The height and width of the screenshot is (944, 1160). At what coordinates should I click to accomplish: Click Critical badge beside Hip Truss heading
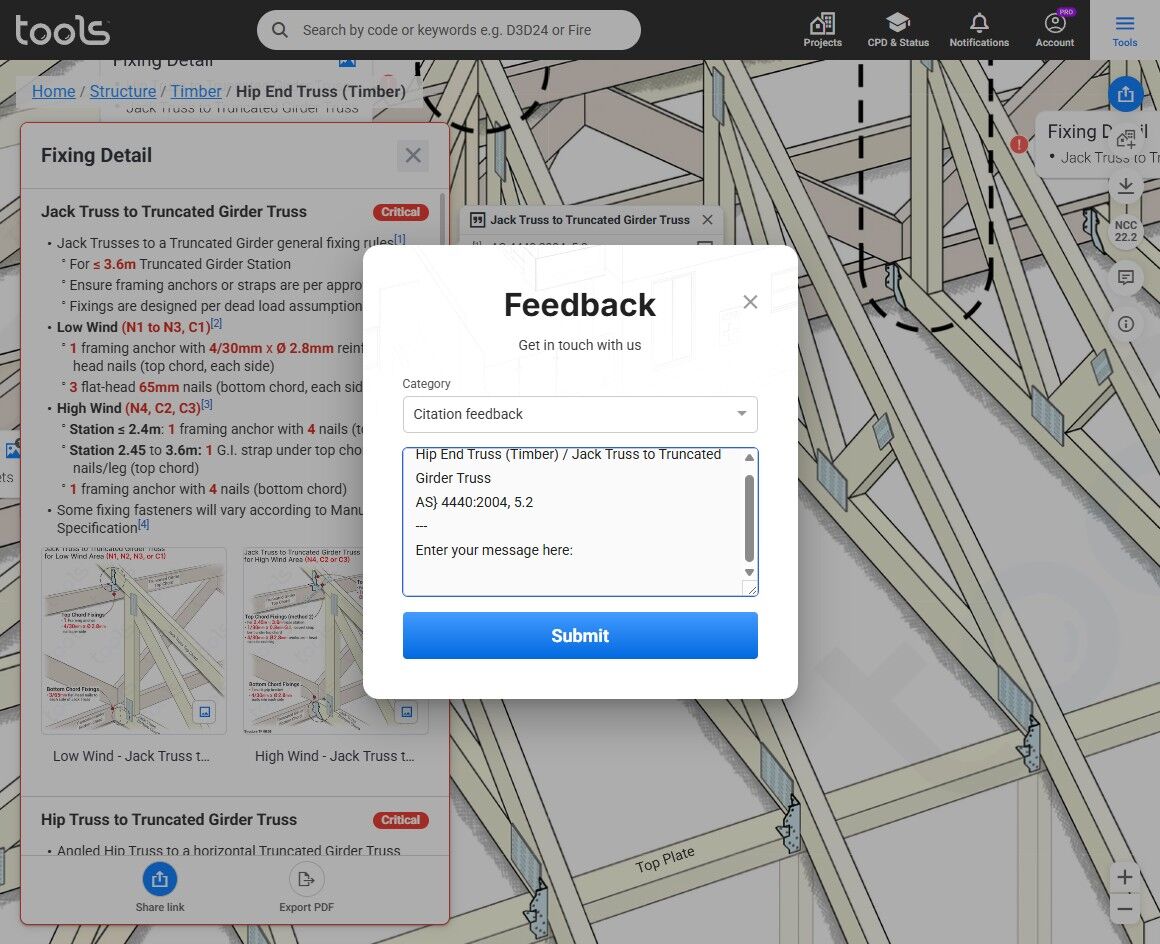[x=400, y=820]
